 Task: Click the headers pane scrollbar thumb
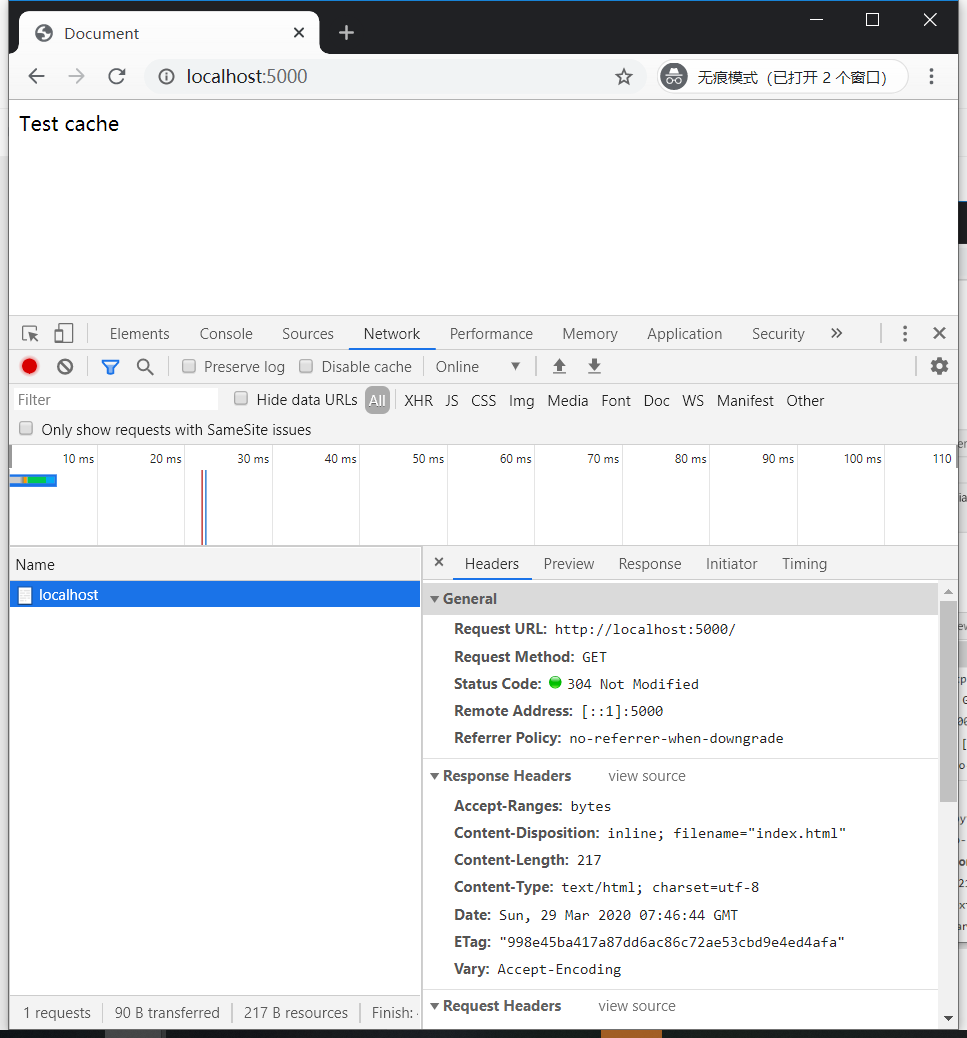(x=948, y=702)
